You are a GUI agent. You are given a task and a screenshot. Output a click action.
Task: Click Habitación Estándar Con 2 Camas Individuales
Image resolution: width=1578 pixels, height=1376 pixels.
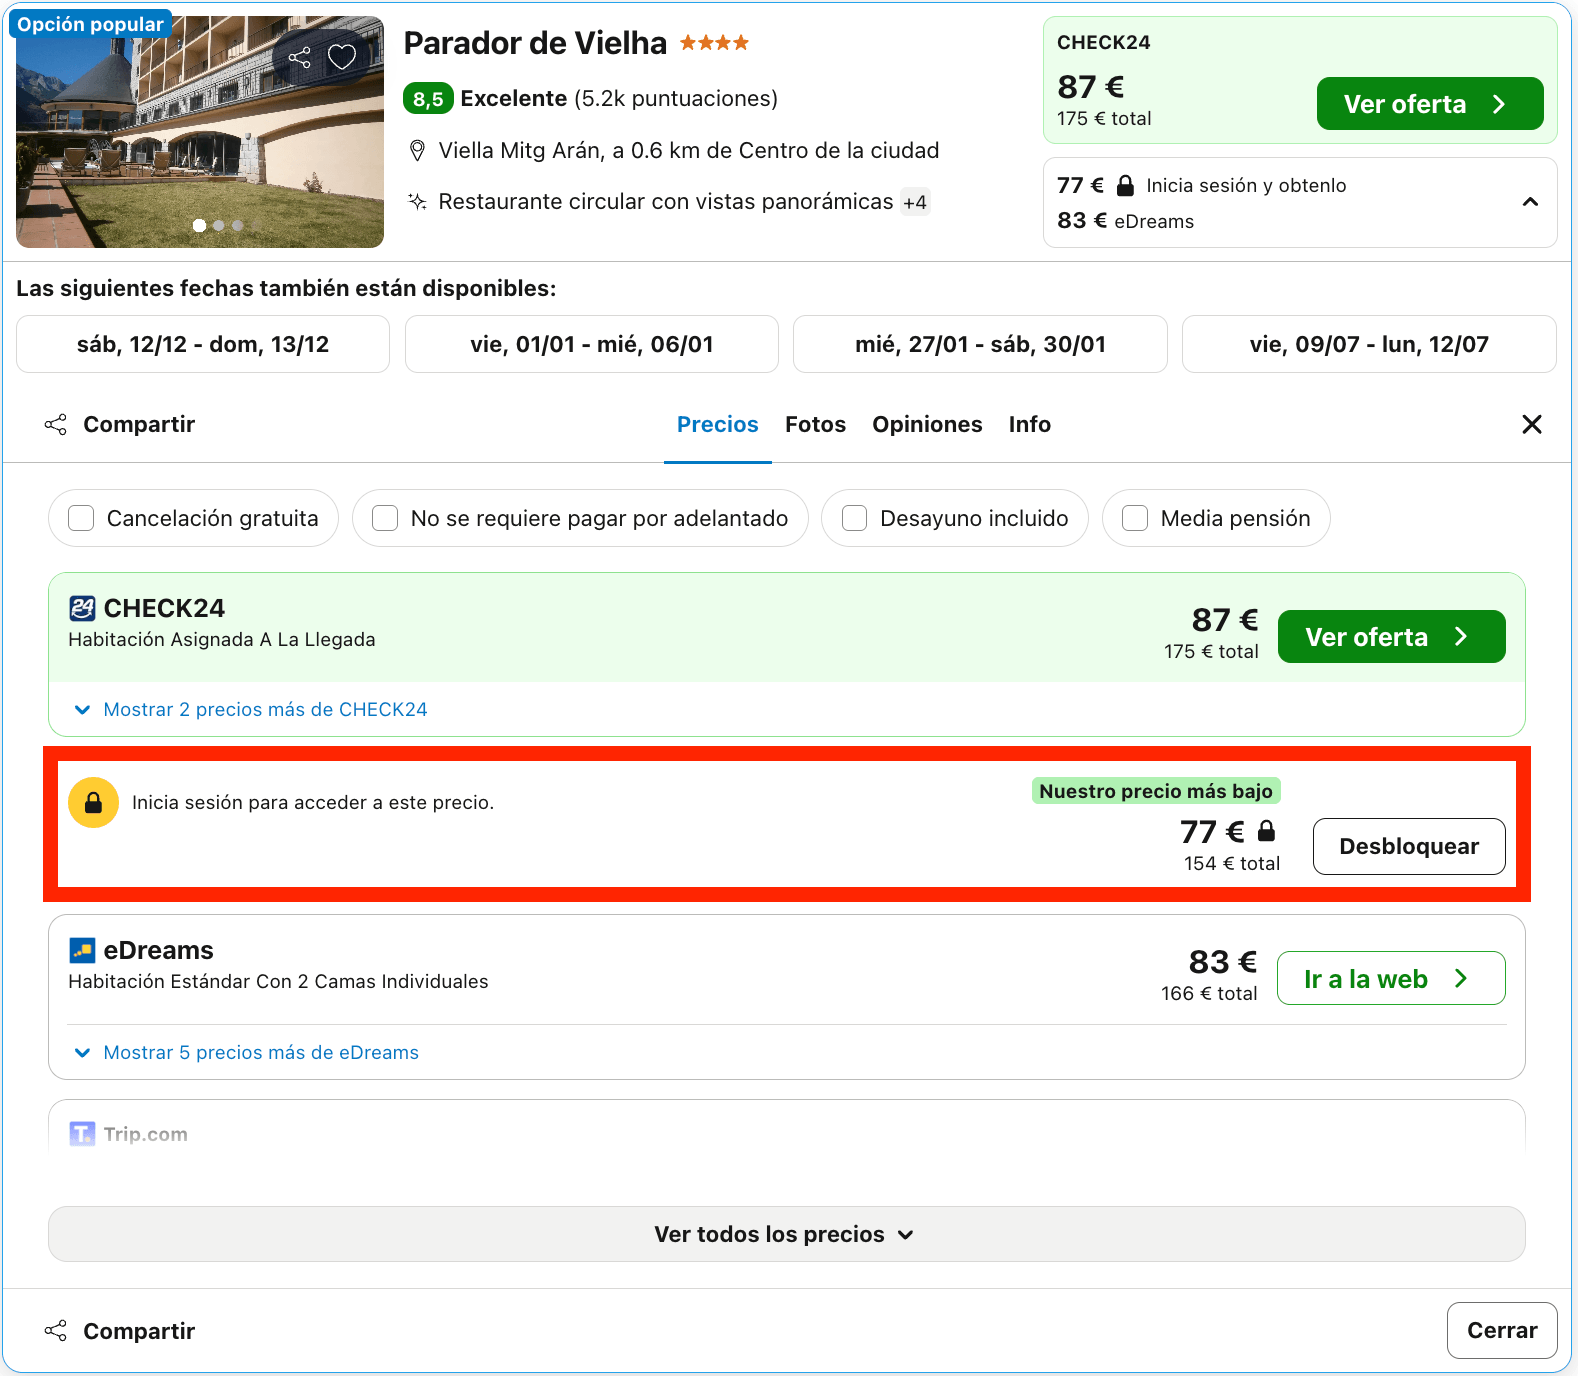point(278,982)
